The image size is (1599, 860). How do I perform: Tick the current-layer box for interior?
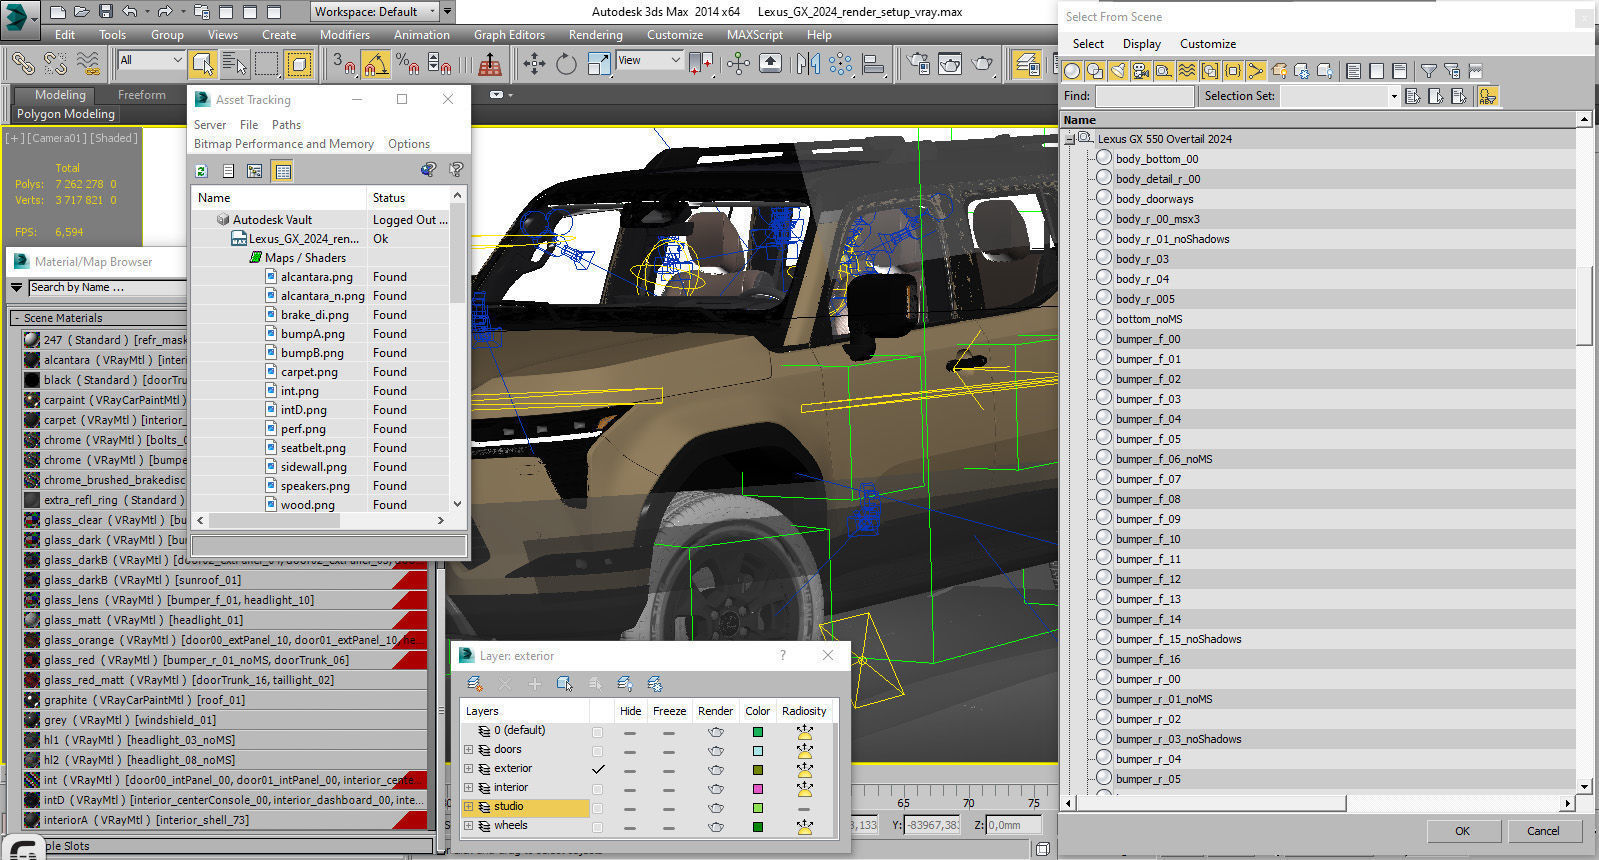pyautogui.click(x=598, y=788)
